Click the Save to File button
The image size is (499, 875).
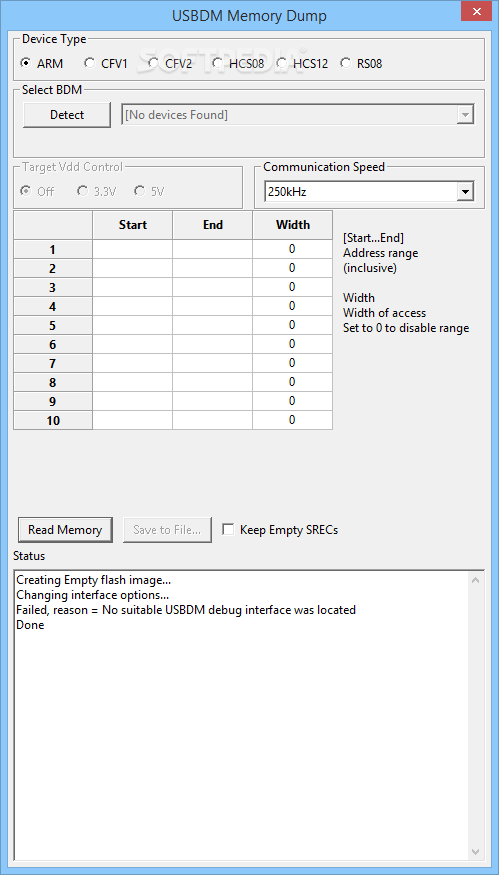pos(167,530)
